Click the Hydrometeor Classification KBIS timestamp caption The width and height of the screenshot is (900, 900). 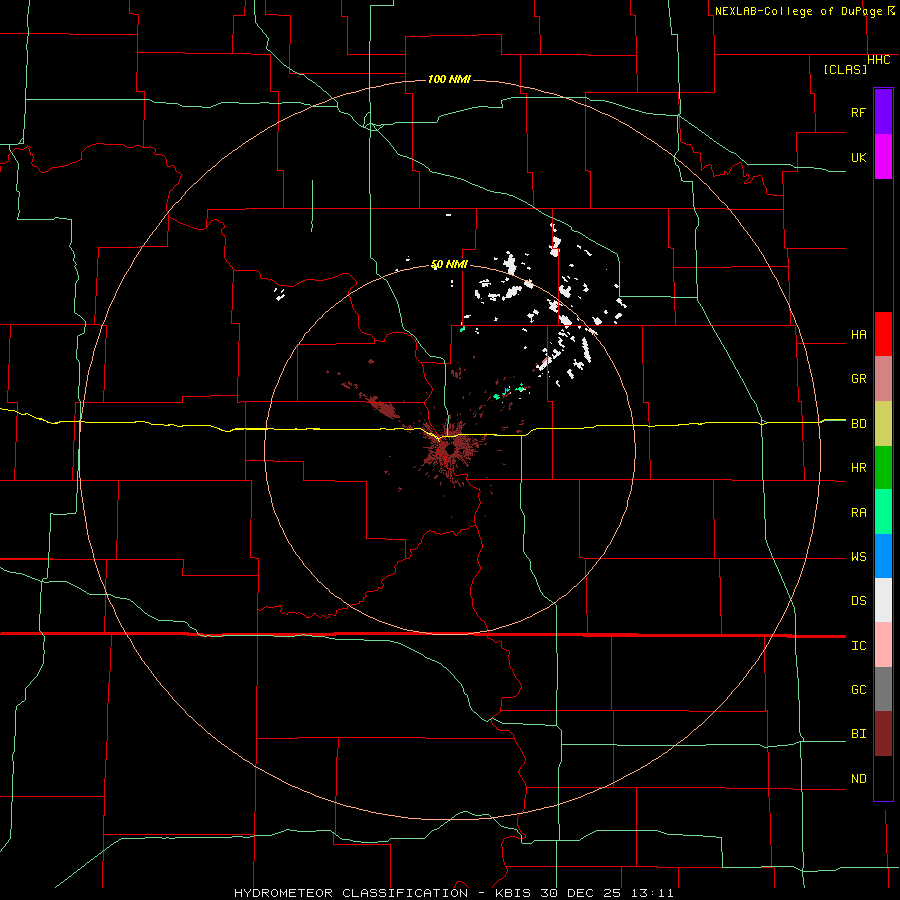[453, 893]
